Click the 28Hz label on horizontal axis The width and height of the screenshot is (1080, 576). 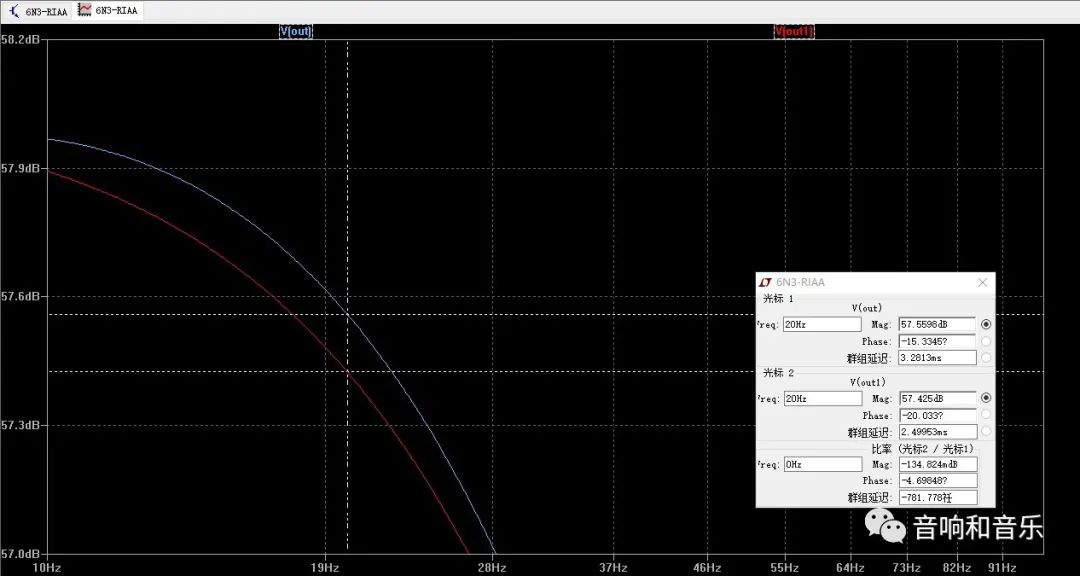coord(491,567)
